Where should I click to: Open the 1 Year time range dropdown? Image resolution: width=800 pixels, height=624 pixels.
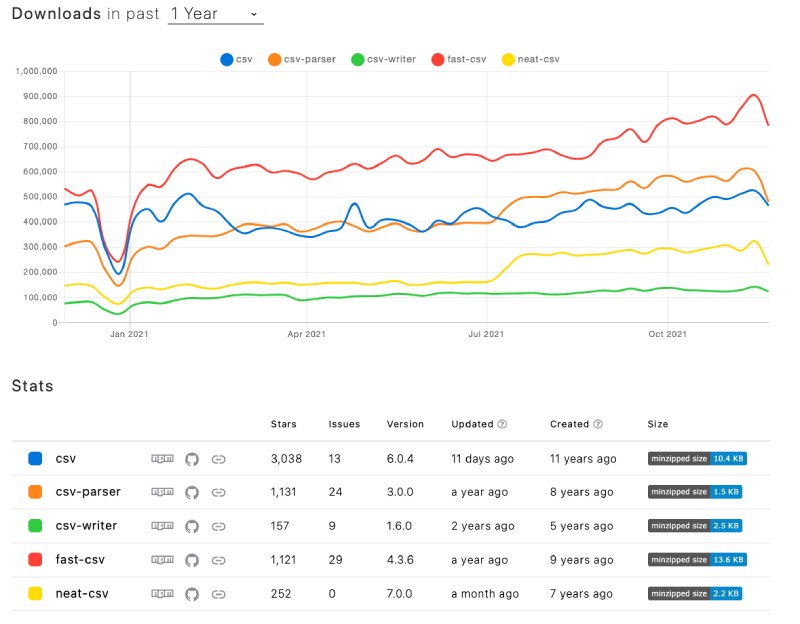coord(216,14)
